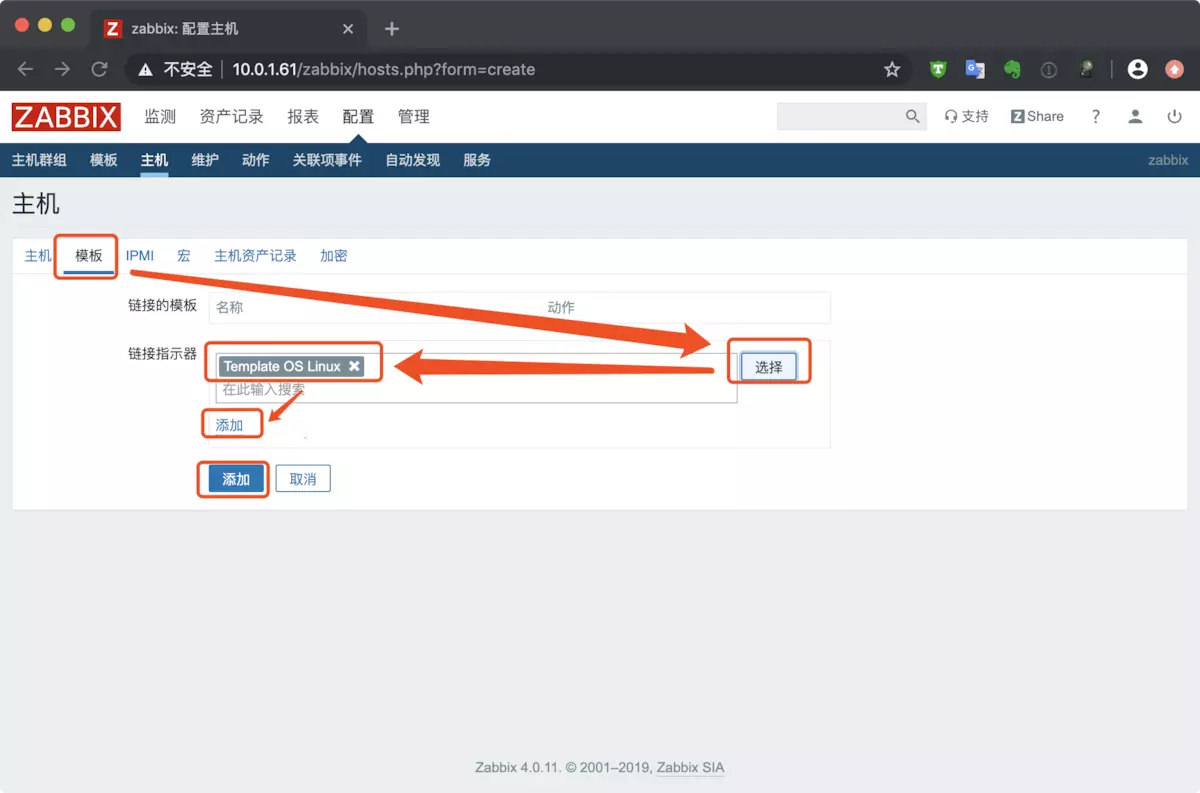
Task: Click the small 添加 link under templates
Action: tap(230, 425)
